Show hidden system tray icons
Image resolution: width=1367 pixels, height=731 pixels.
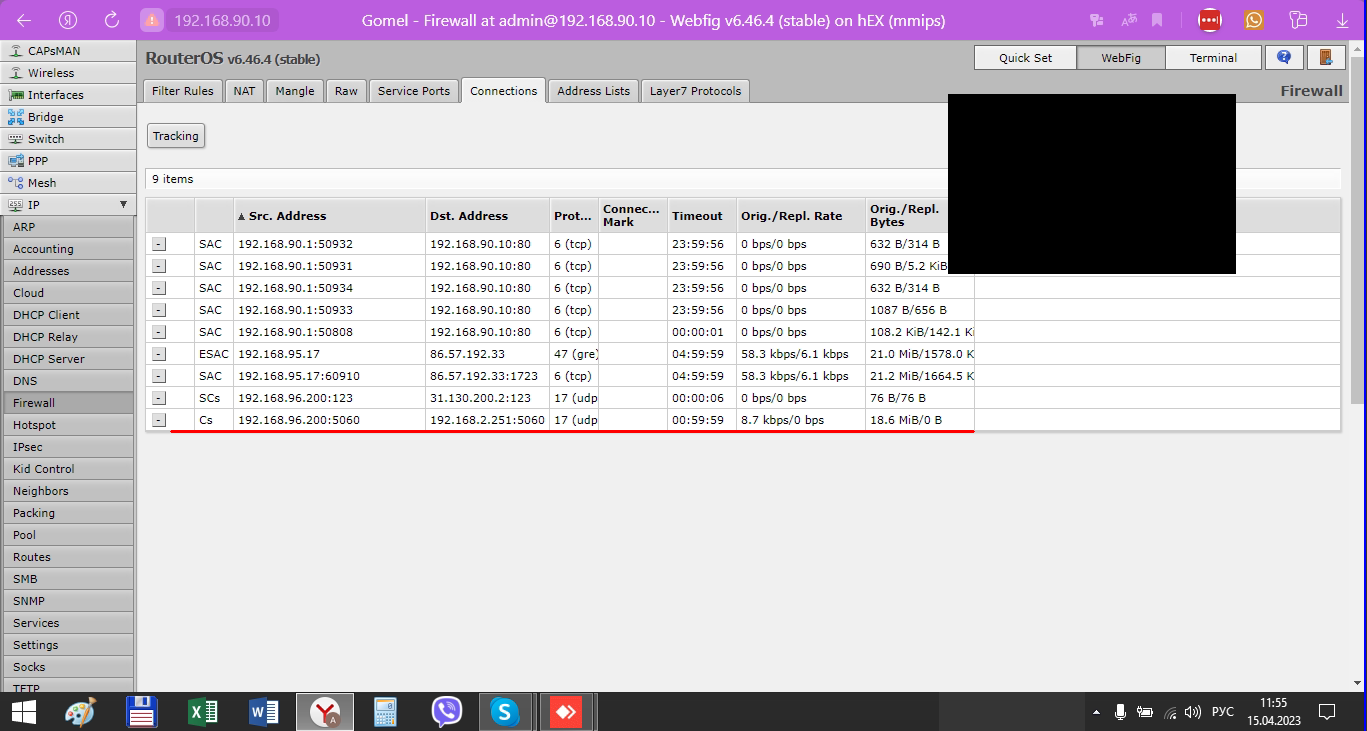click(x=1096, y=712)
